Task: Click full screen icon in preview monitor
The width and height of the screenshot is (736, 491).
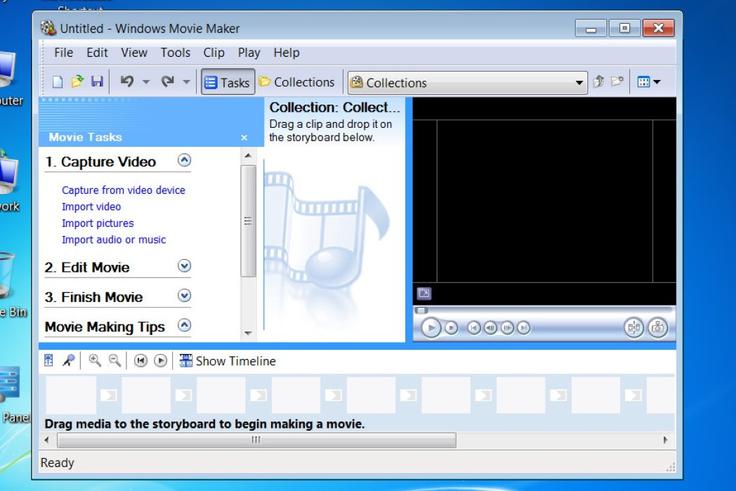Action: point(424,293)
